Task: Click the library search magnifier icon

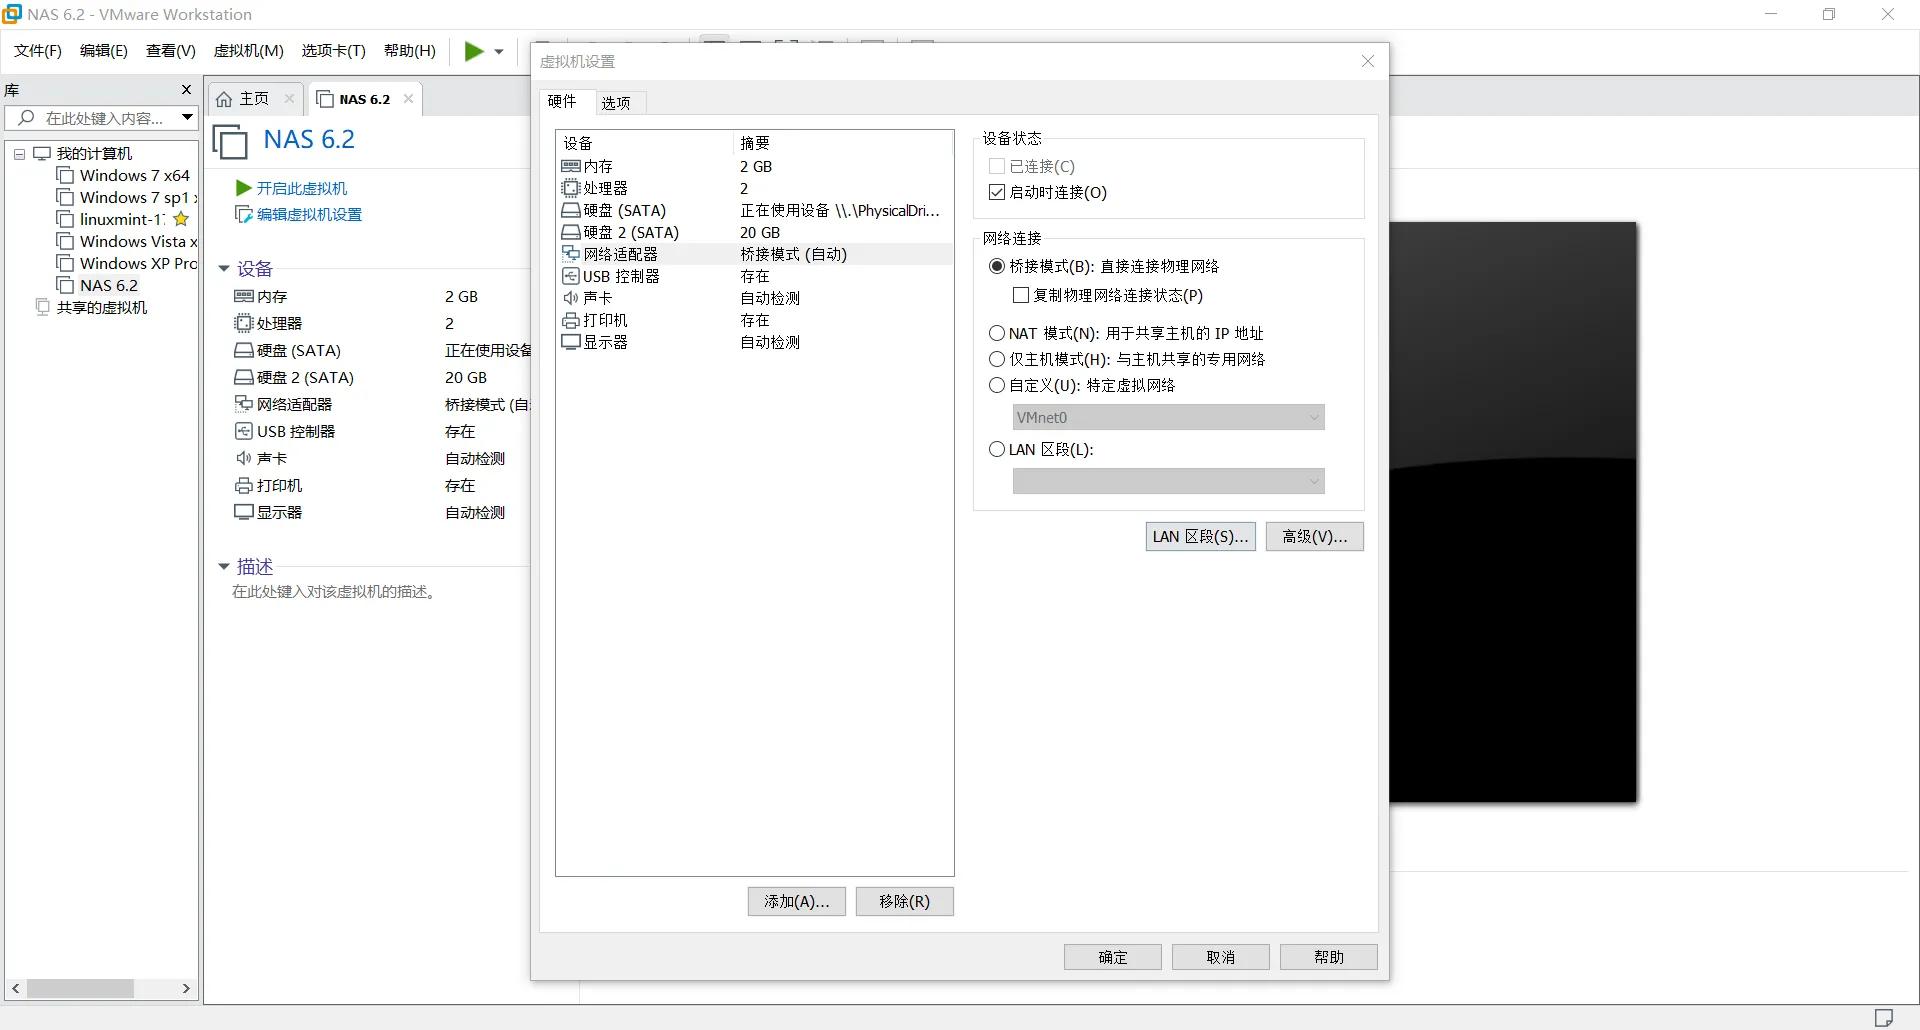Action: 27,118
